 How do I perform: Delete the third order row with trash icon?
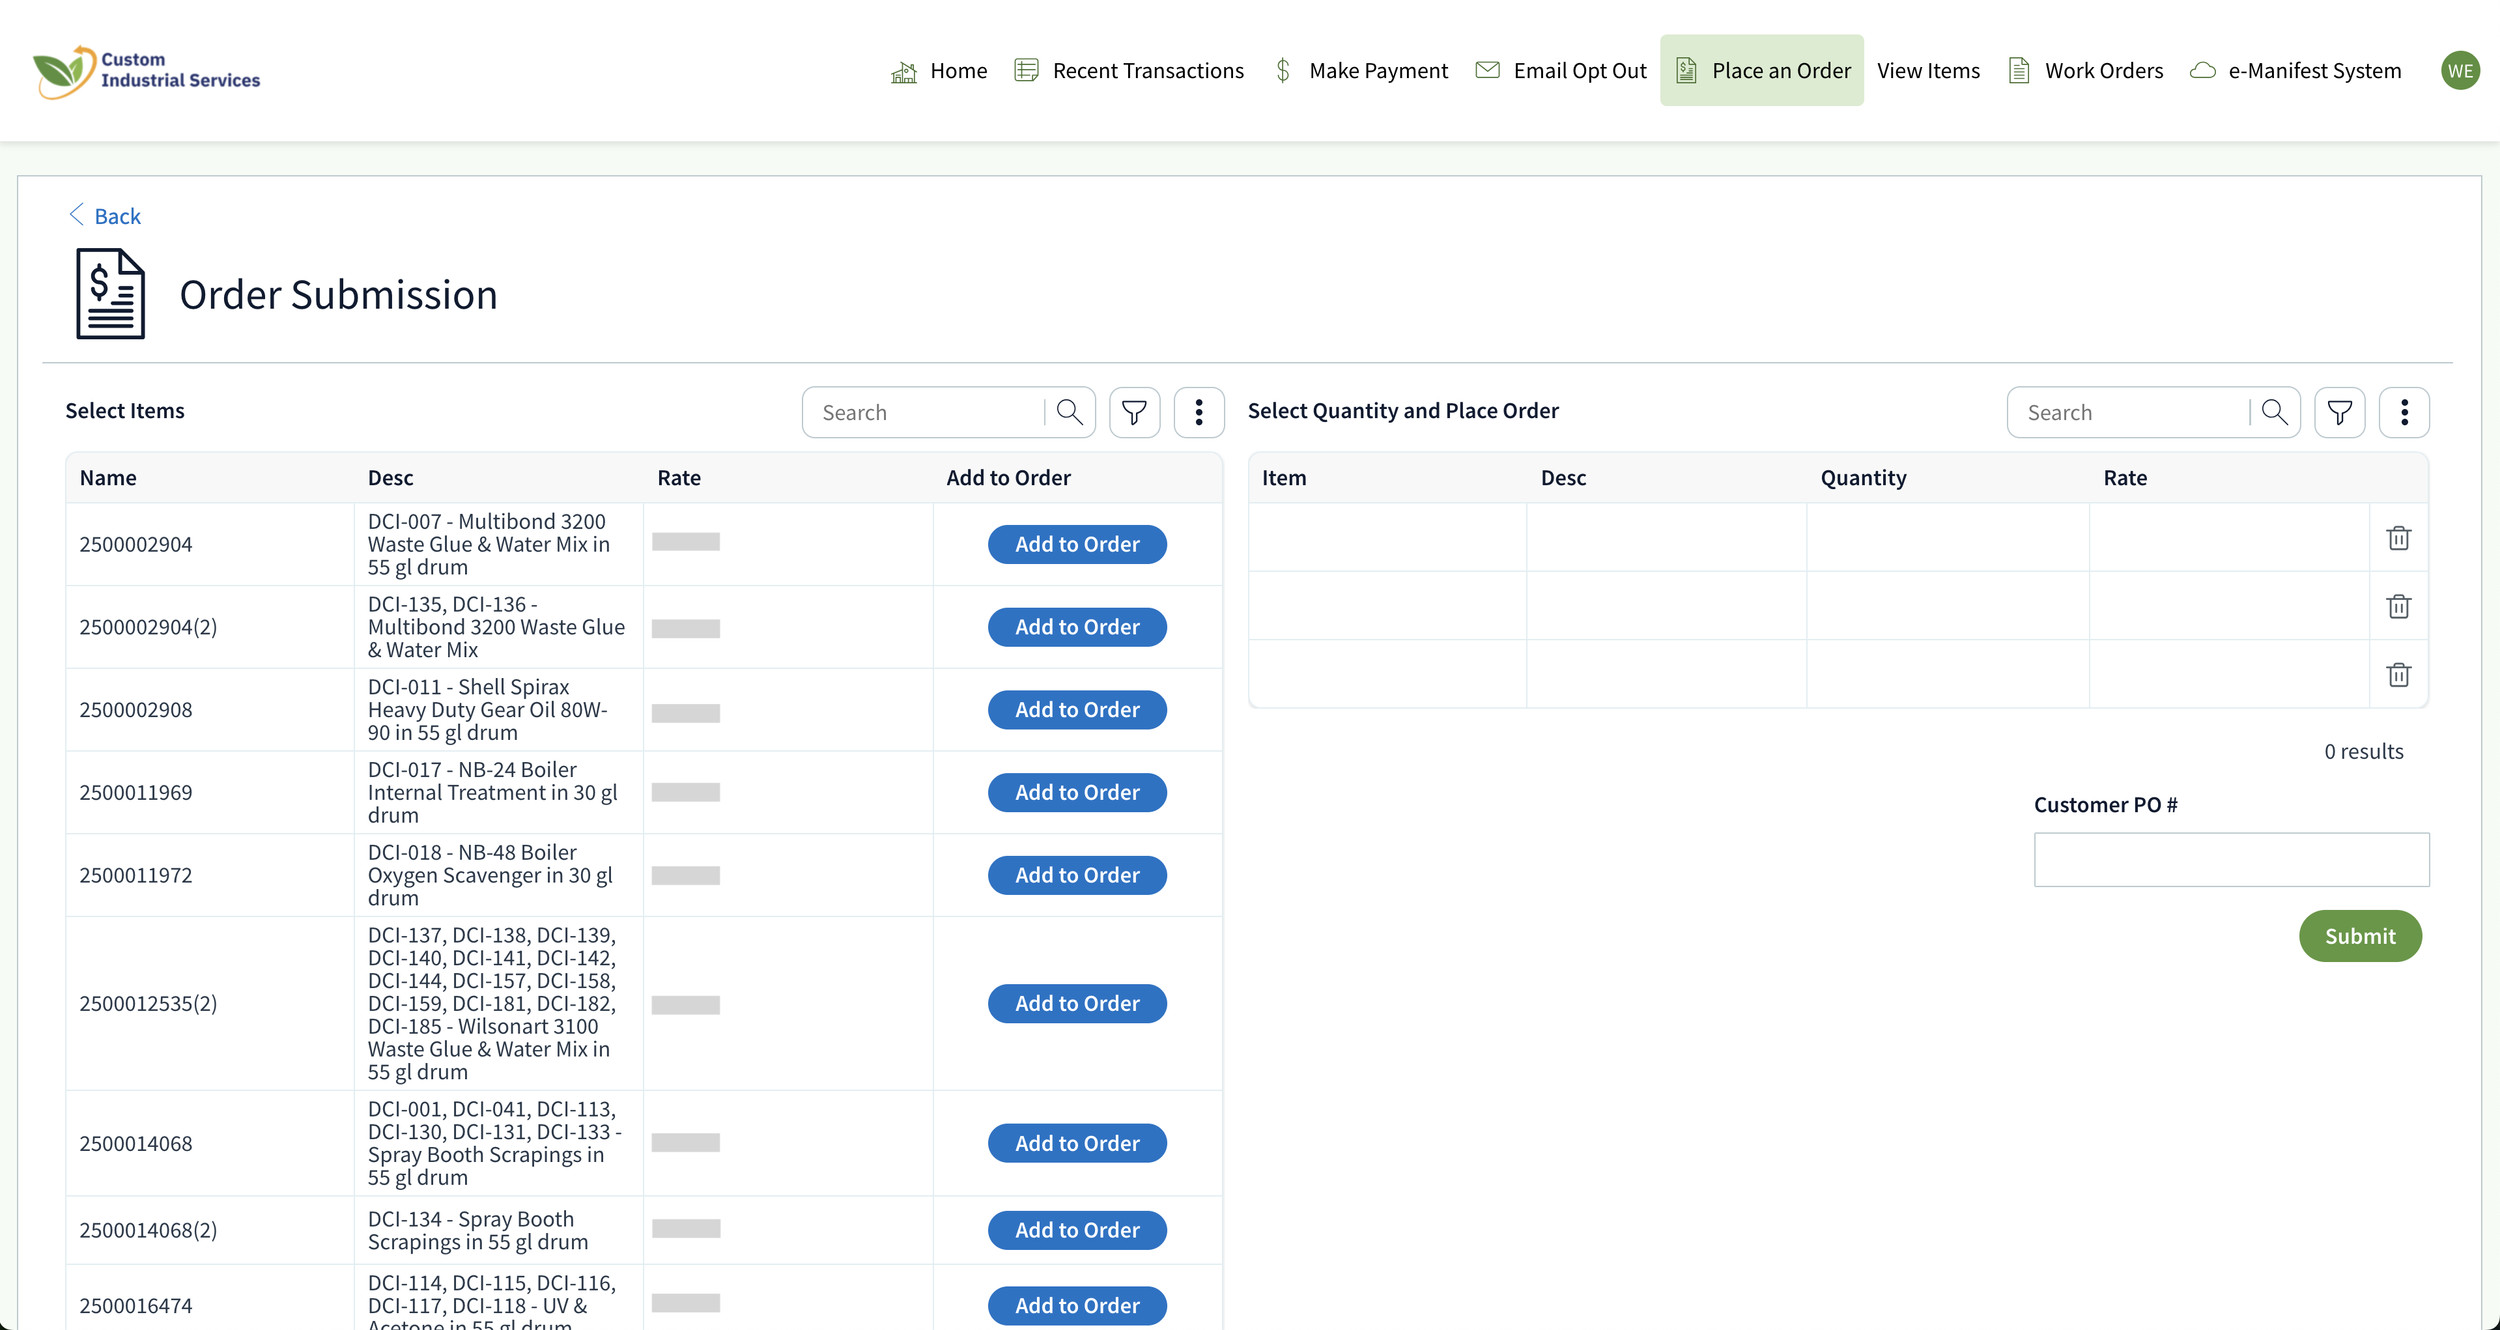(x=2398, y=675)
